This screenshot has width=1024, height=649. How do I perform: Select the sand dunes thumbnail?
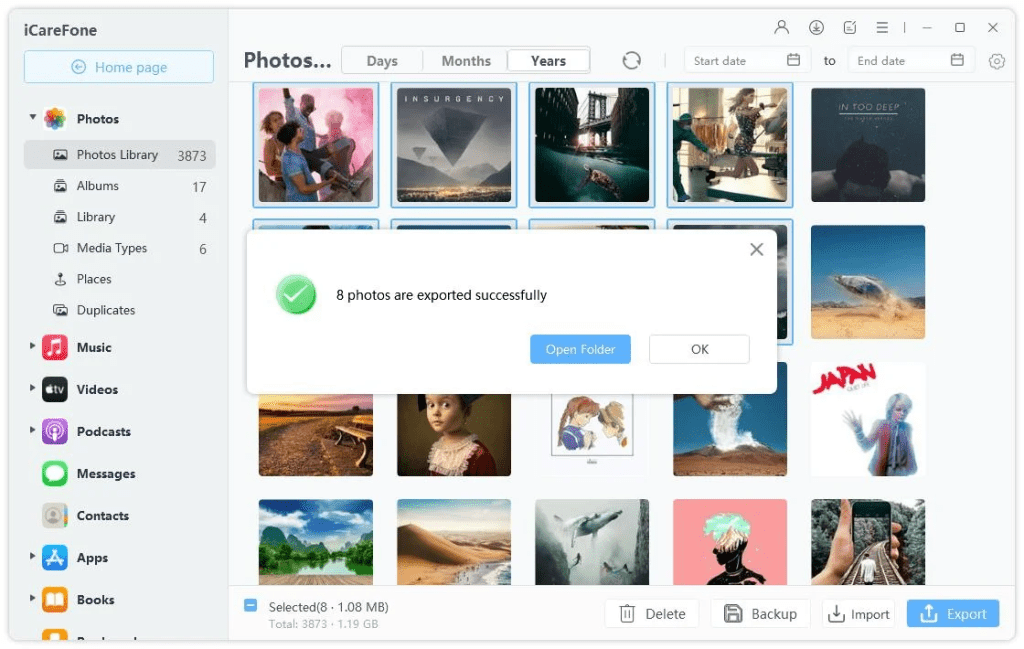click(x=454, y=542)
